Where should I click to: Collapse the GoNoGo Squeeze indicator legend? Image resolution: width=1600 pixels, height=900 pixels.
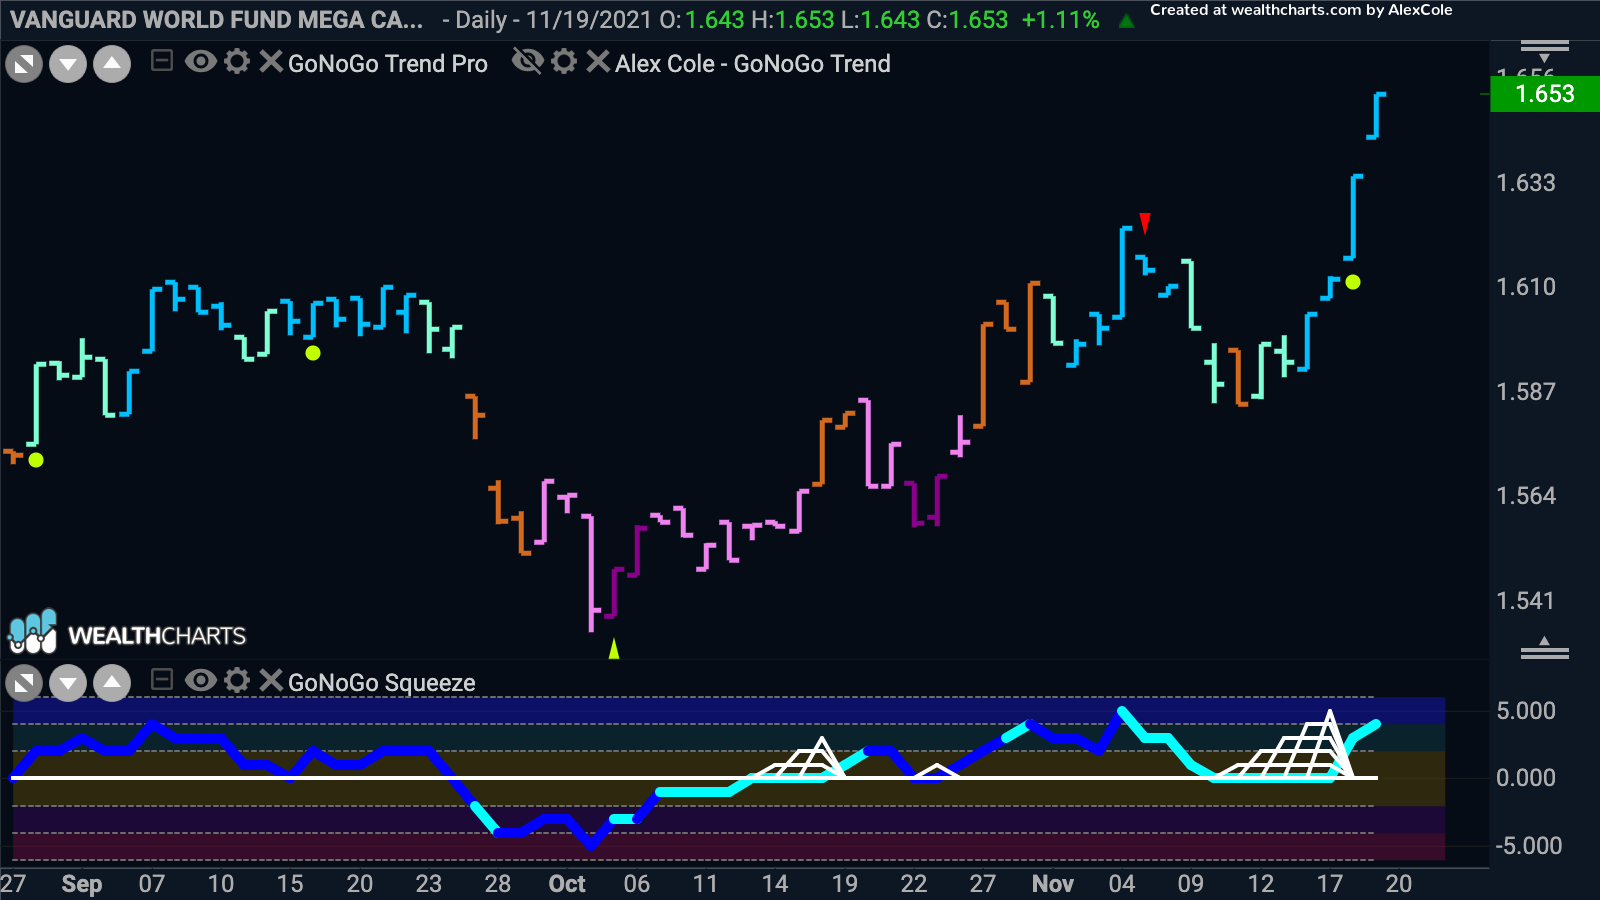[162, 680]
